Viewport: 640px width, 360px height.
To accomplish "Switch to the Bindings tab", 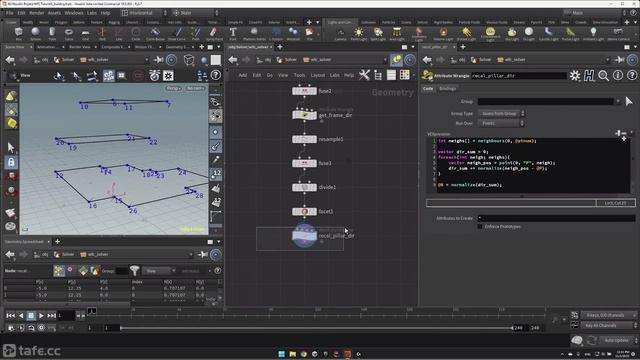I will tap(448, 89).
